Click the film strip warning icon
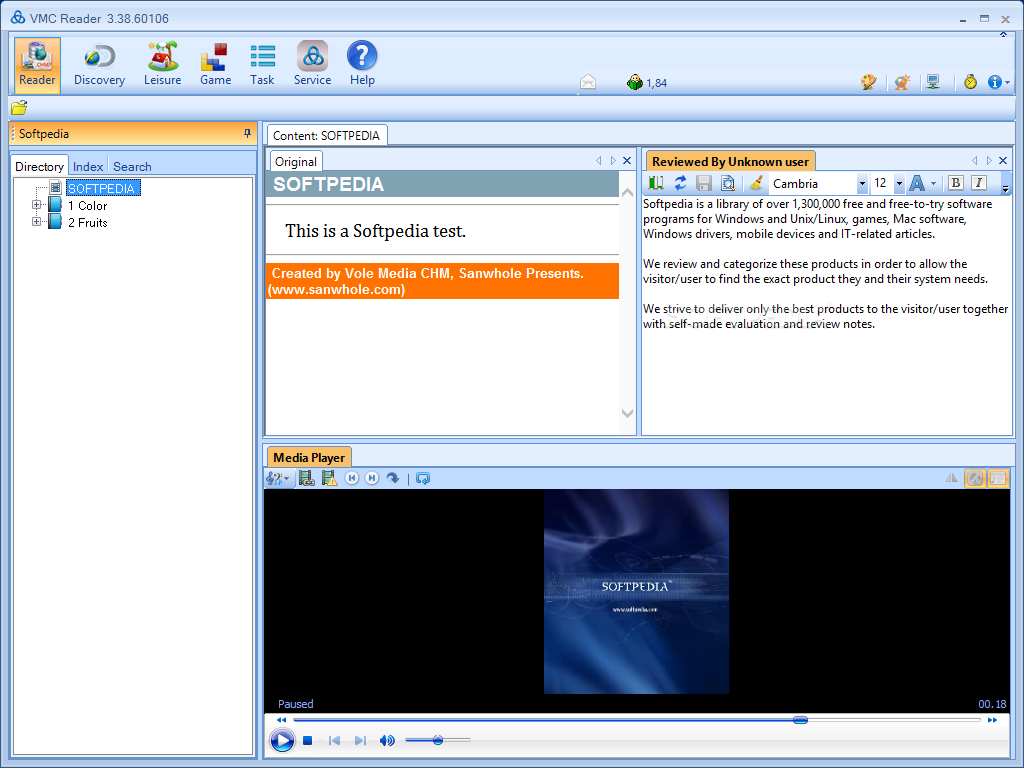The height and width of the screenshot is (768, 1024). coord(330,479)
